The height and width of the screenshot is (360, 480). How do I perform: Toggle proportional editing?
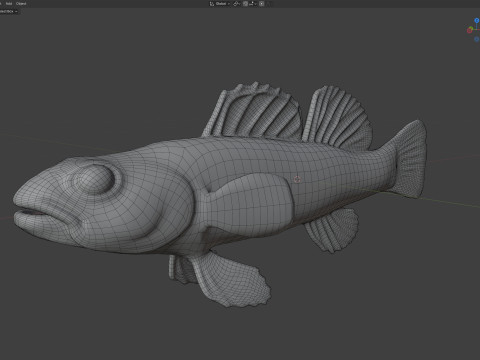[x=261, y=4]
